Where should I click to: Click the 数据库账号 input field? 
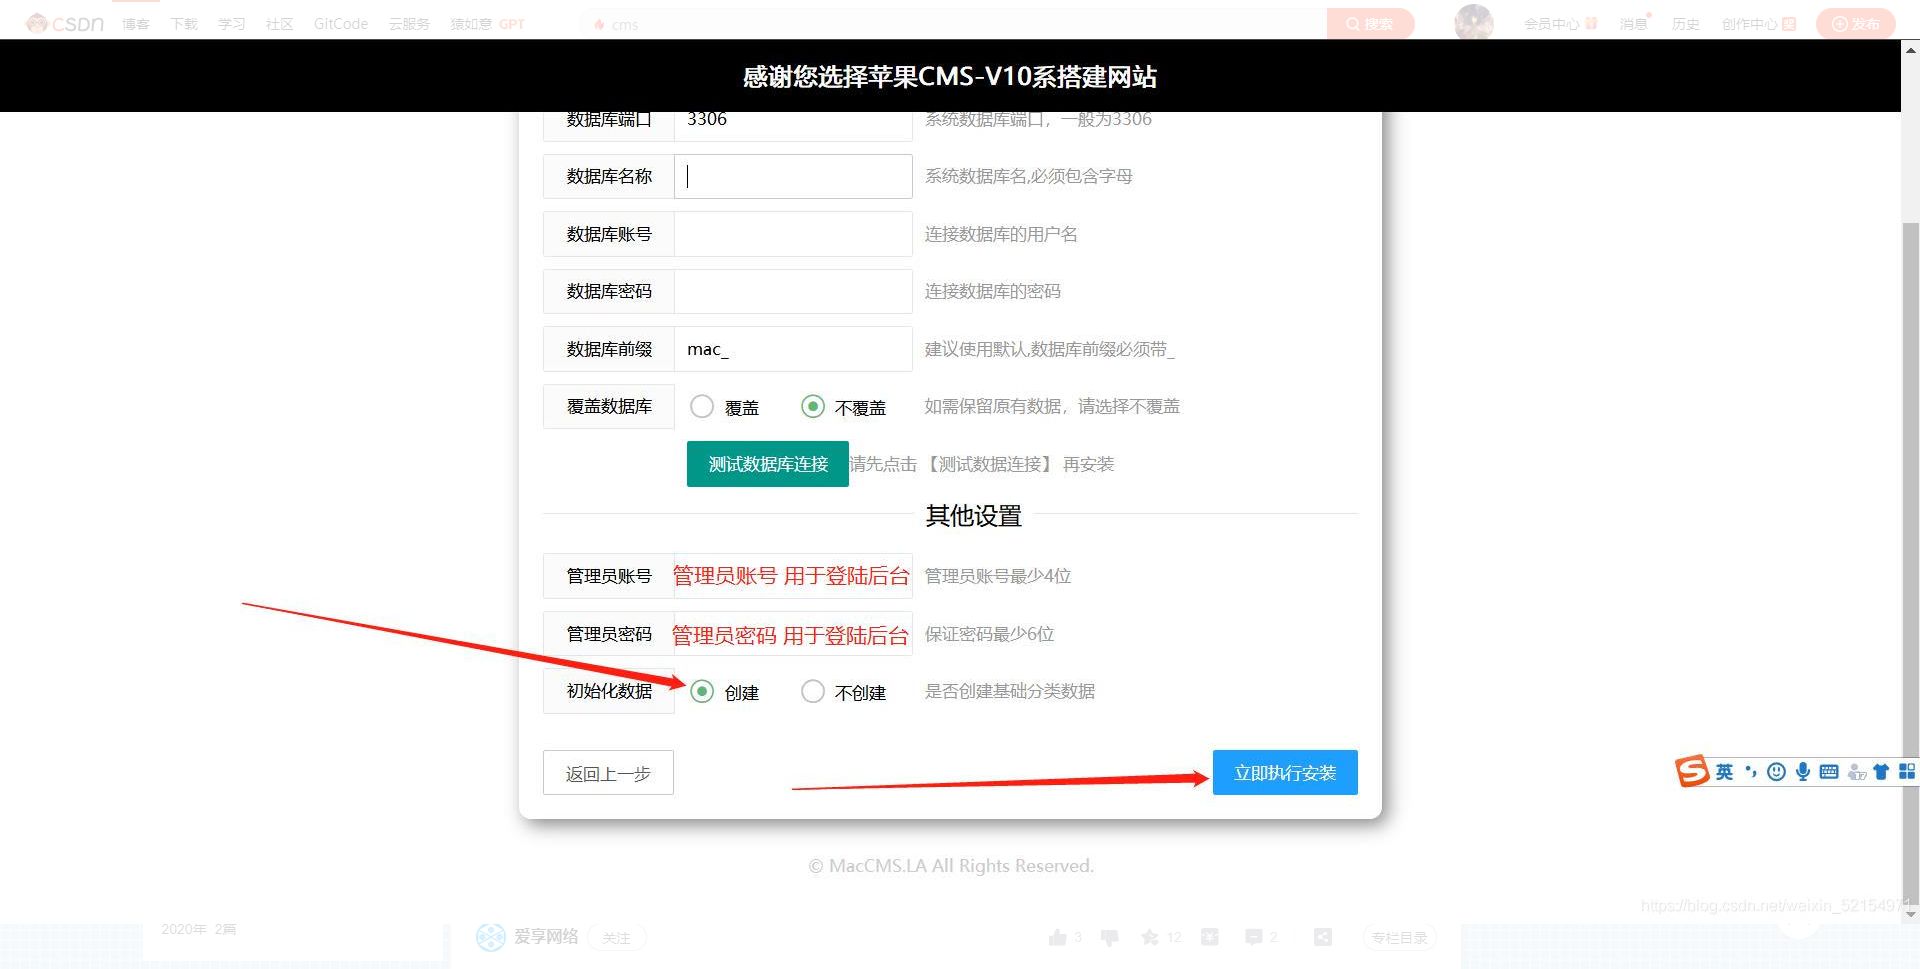[793, 234]
